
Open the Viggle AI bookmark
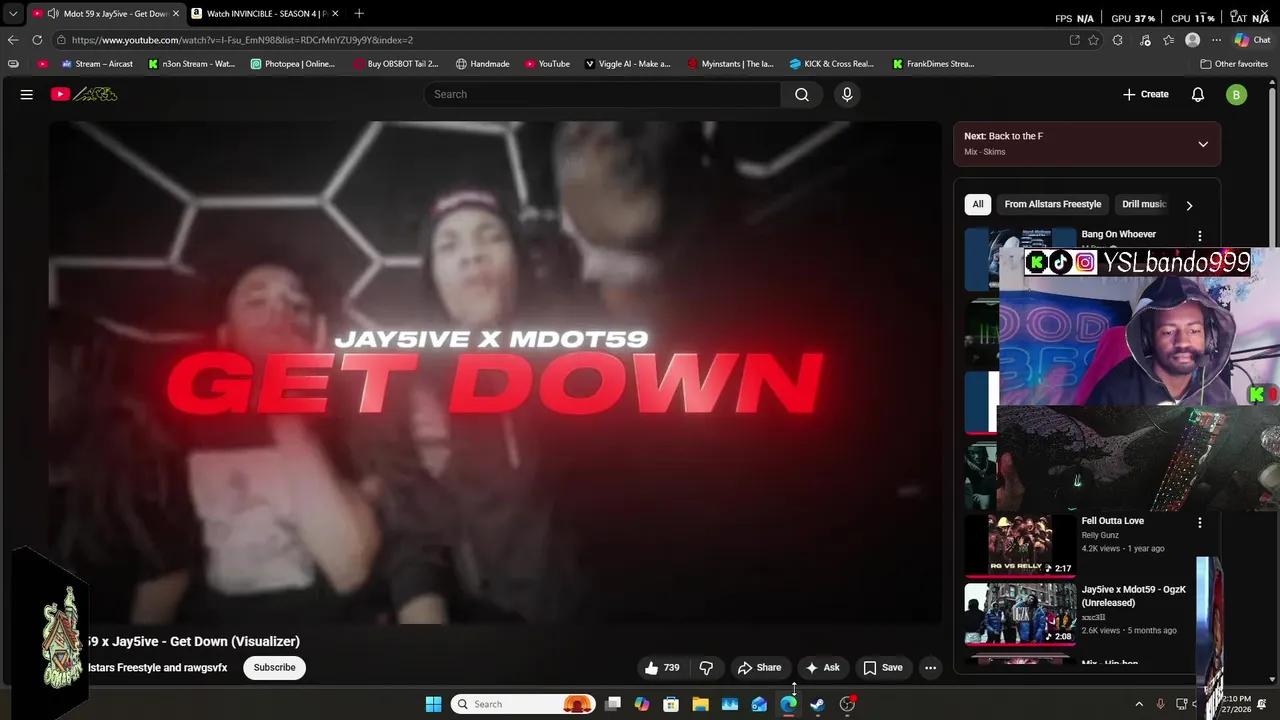[628, 64]
